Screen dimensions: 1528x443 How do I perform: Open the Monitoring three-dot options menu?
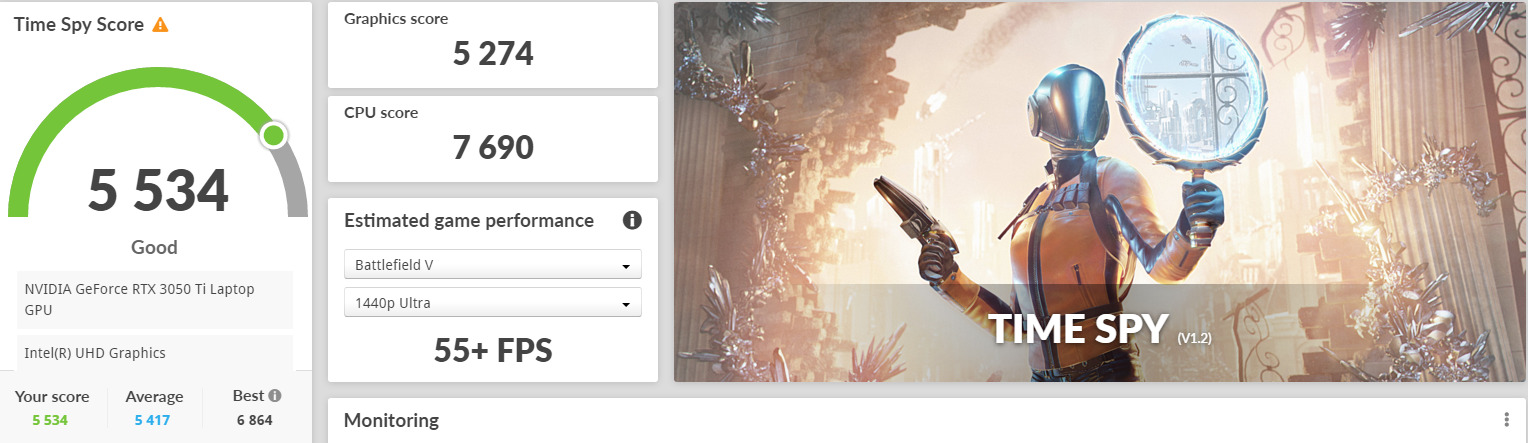point(1506,420)
